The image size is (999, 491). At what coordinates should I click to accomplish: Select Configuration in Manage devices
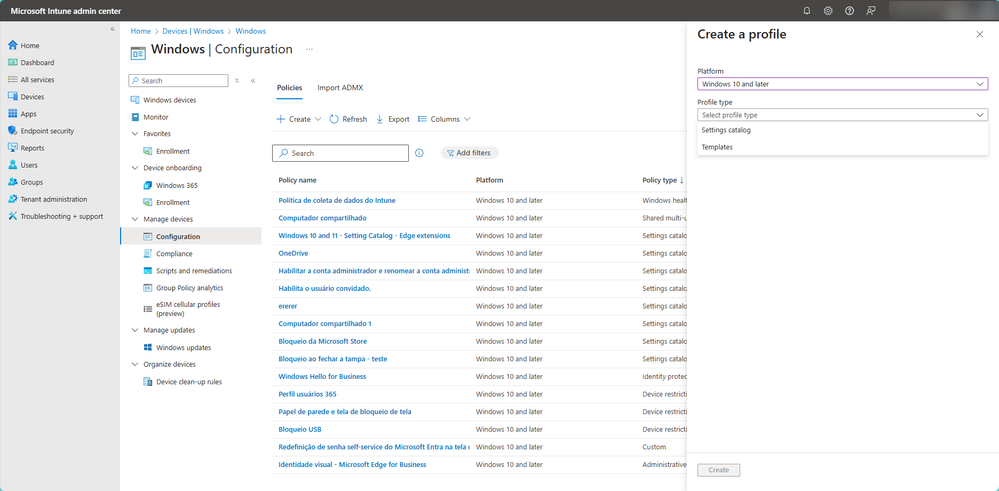pyautogui.click(x=190, y=236)
